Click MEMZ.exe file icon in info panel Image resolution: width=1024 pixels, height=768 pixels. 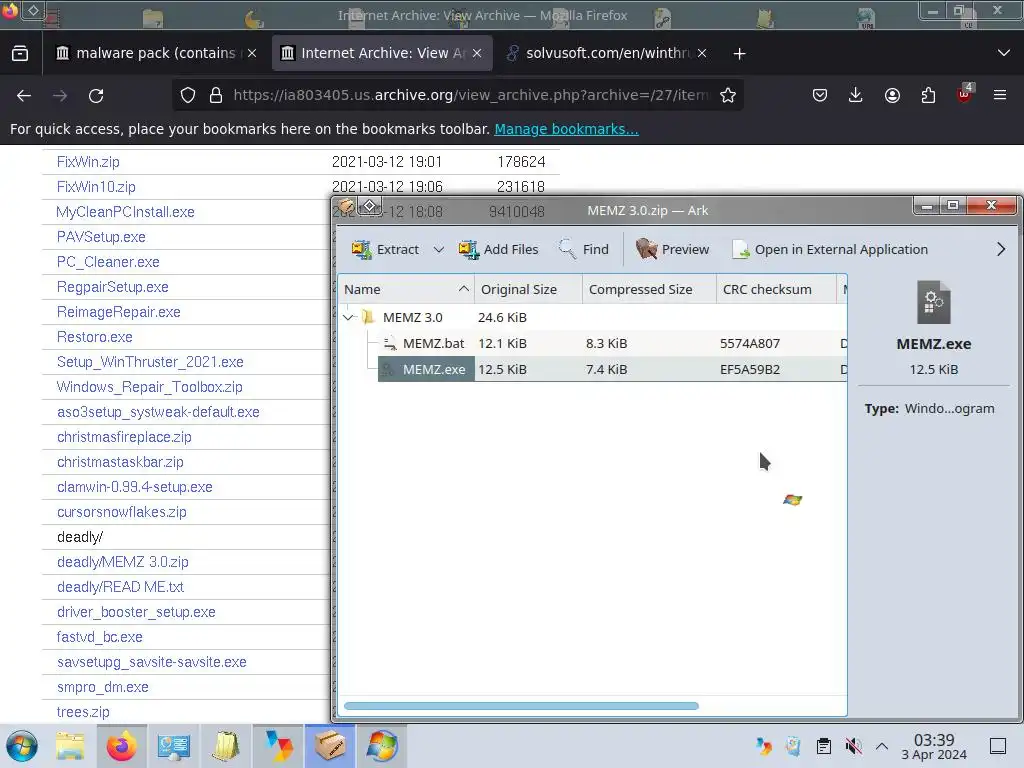934,302
